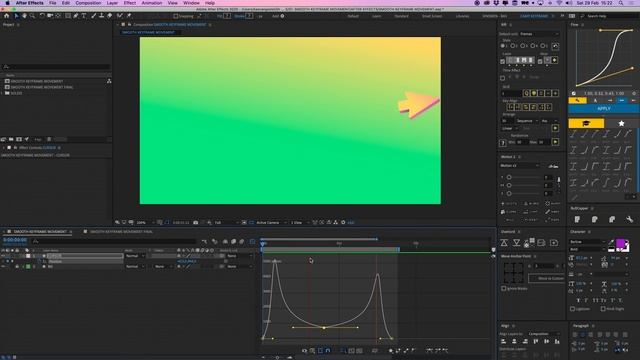This screenshot has width=640, height=360.
Task: Open the Sequence dropdown in Arrange section
Action: (527, 121)
